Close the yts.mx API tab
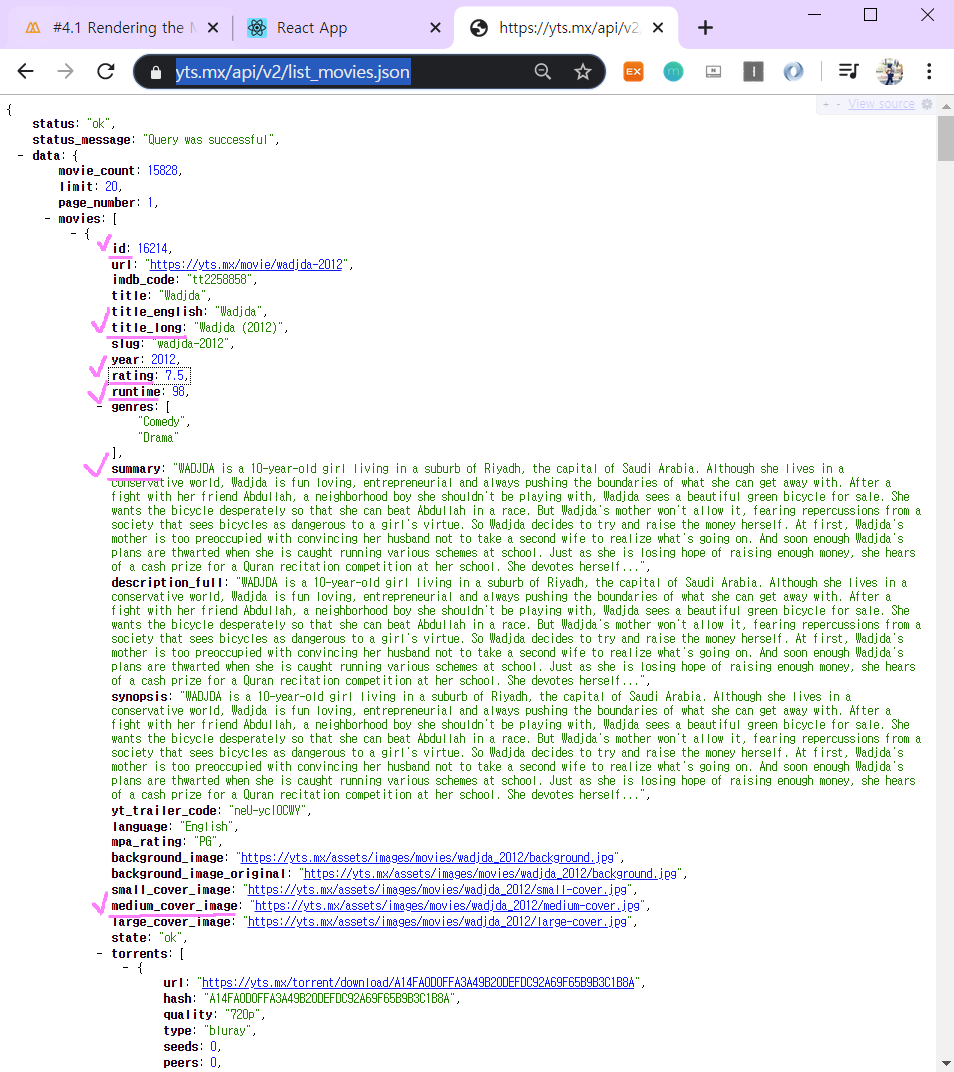Screen dimensions: 954x1072 (658, 28)
